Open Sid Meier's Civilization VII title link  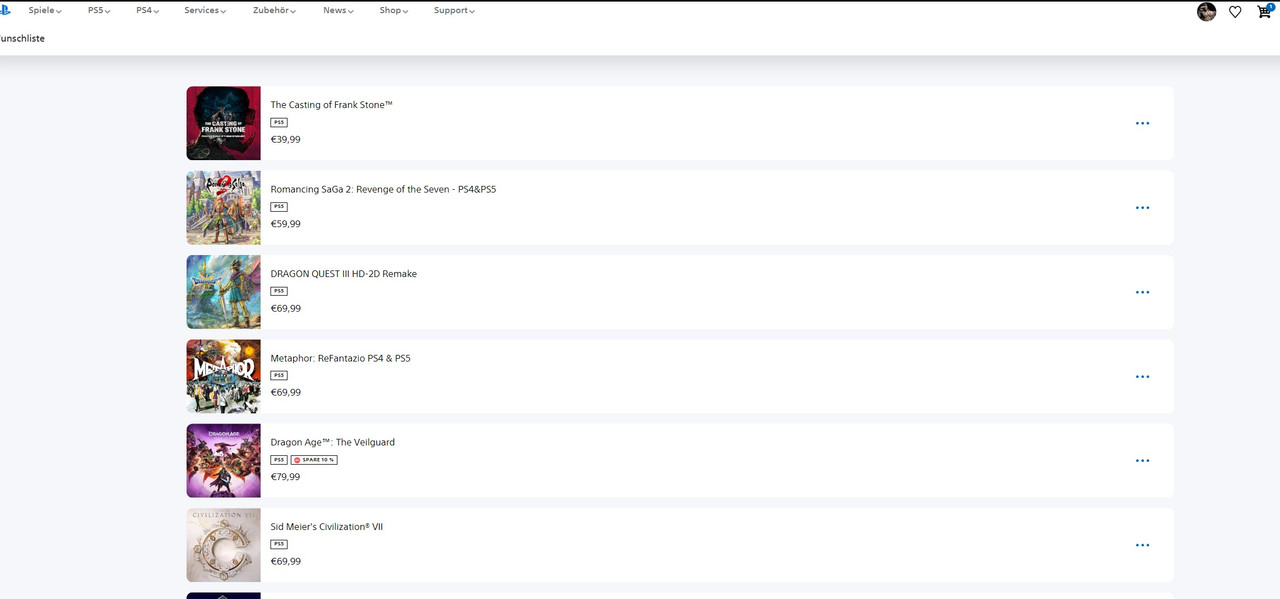326,527
